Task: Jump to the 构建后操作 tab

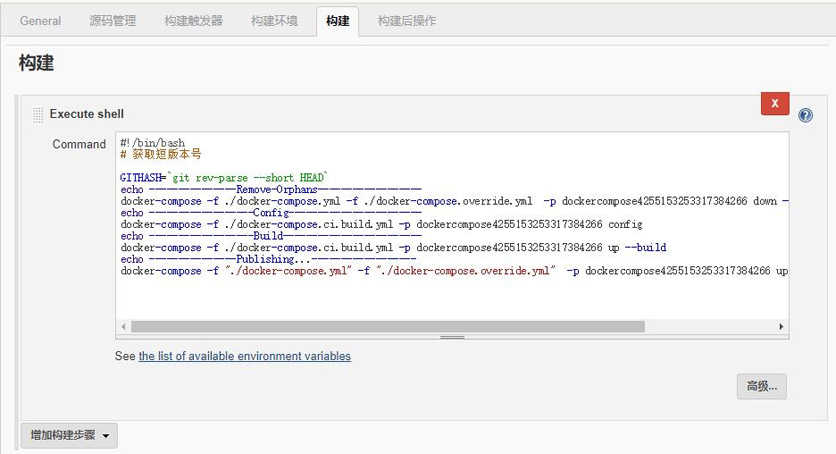Action: (406, 21)
